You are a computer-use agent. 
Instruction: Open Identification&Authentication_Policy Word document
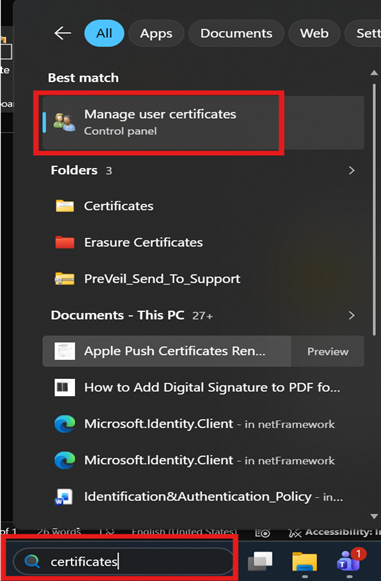203,497
